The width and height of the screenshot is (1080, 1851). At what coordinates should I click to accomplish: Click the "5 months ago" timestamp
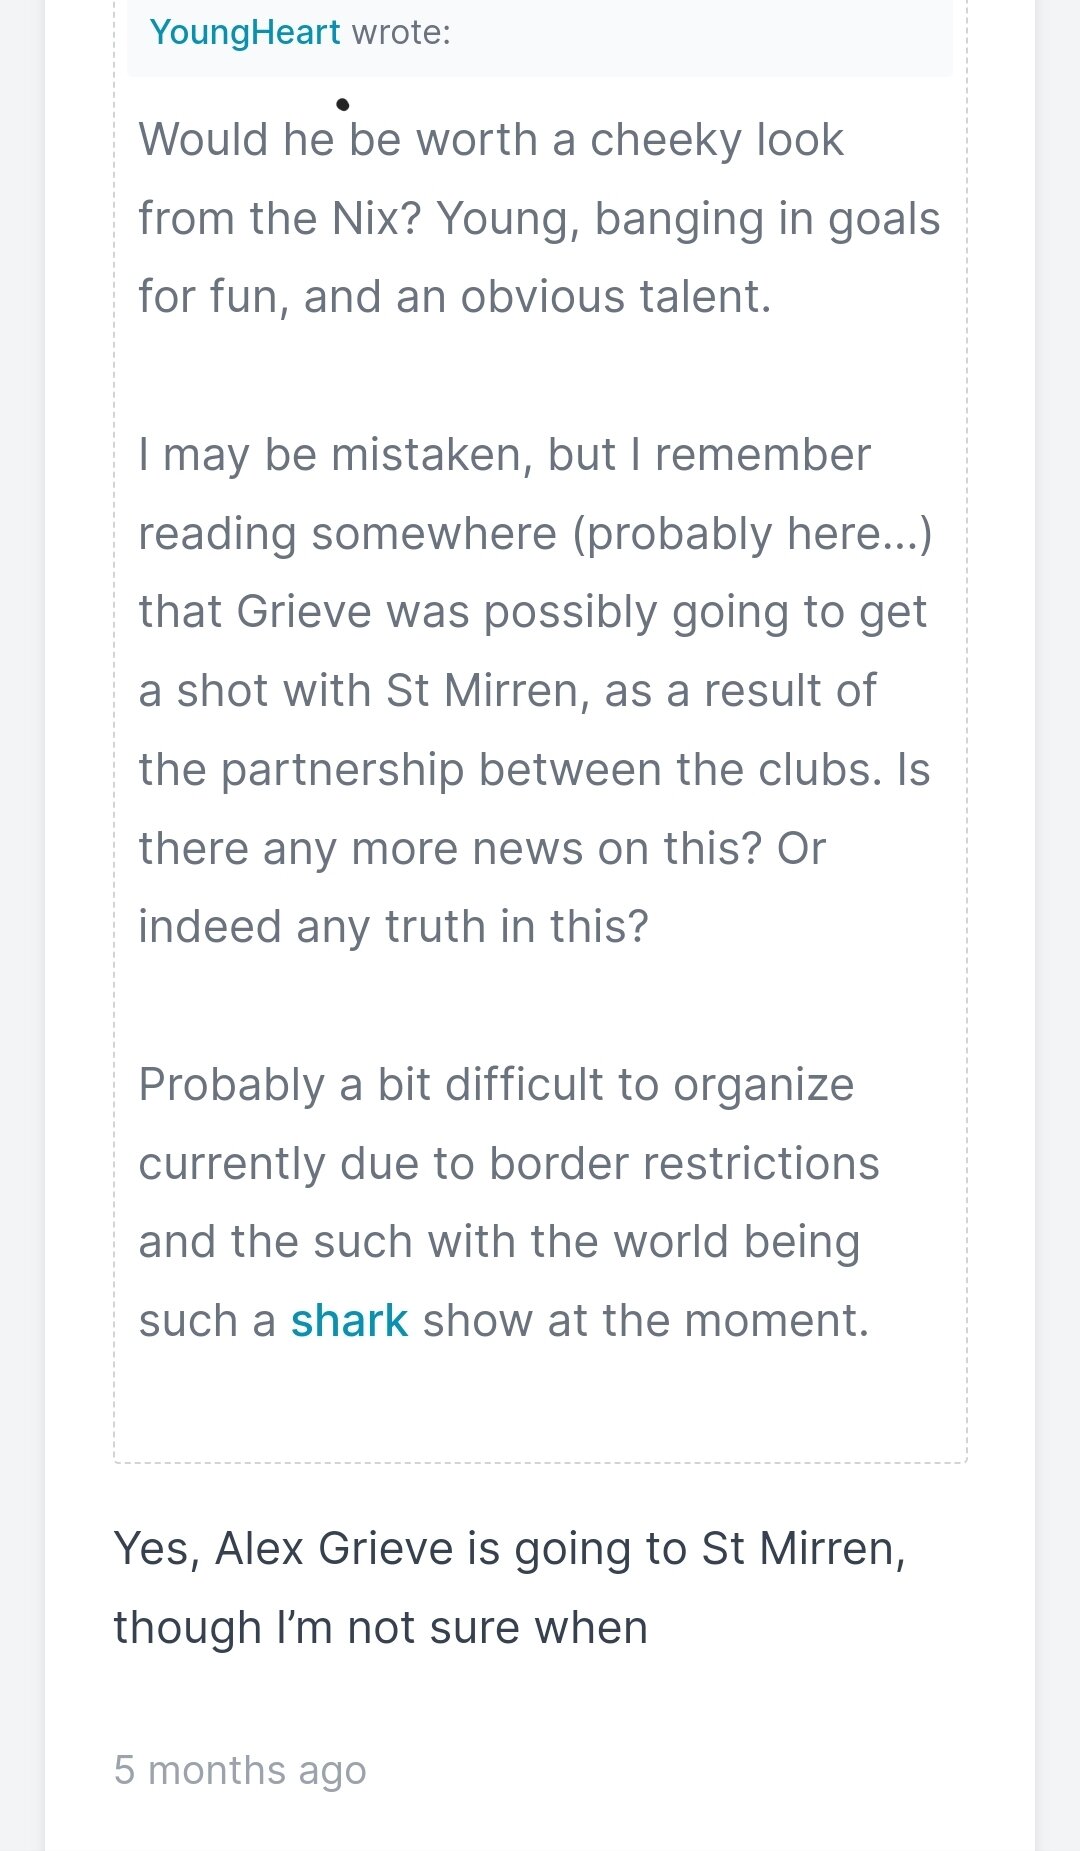(x=240, y=1770)
